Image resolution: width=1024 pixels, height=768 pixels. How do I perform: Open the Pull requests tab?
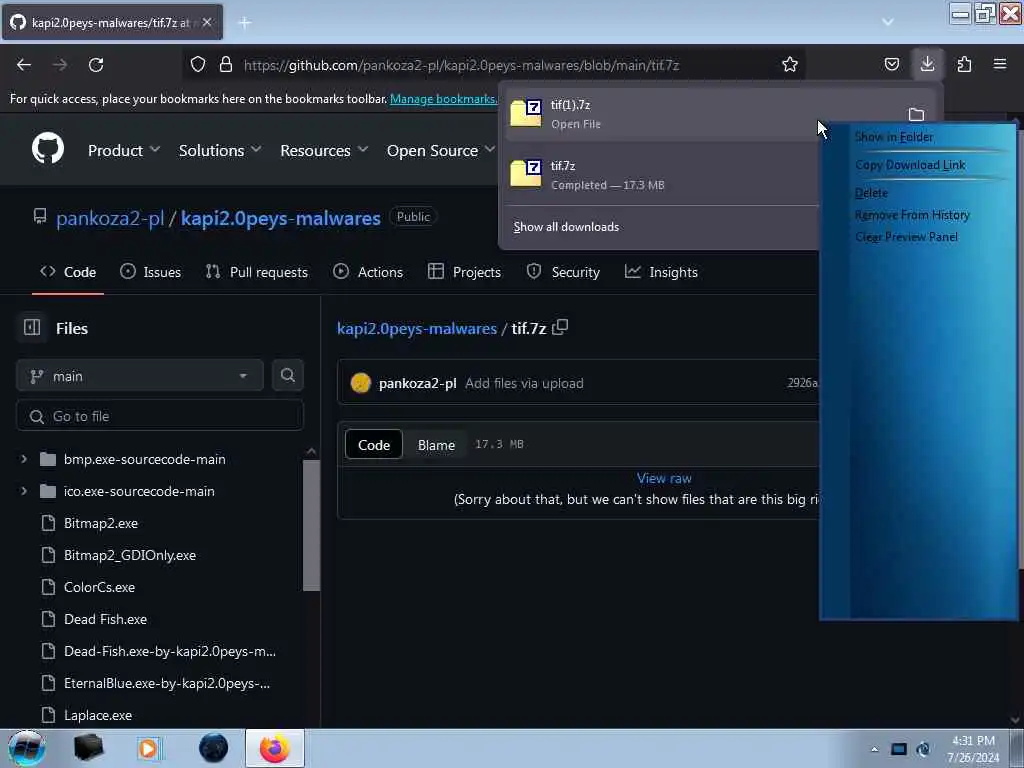click(257, 272)
